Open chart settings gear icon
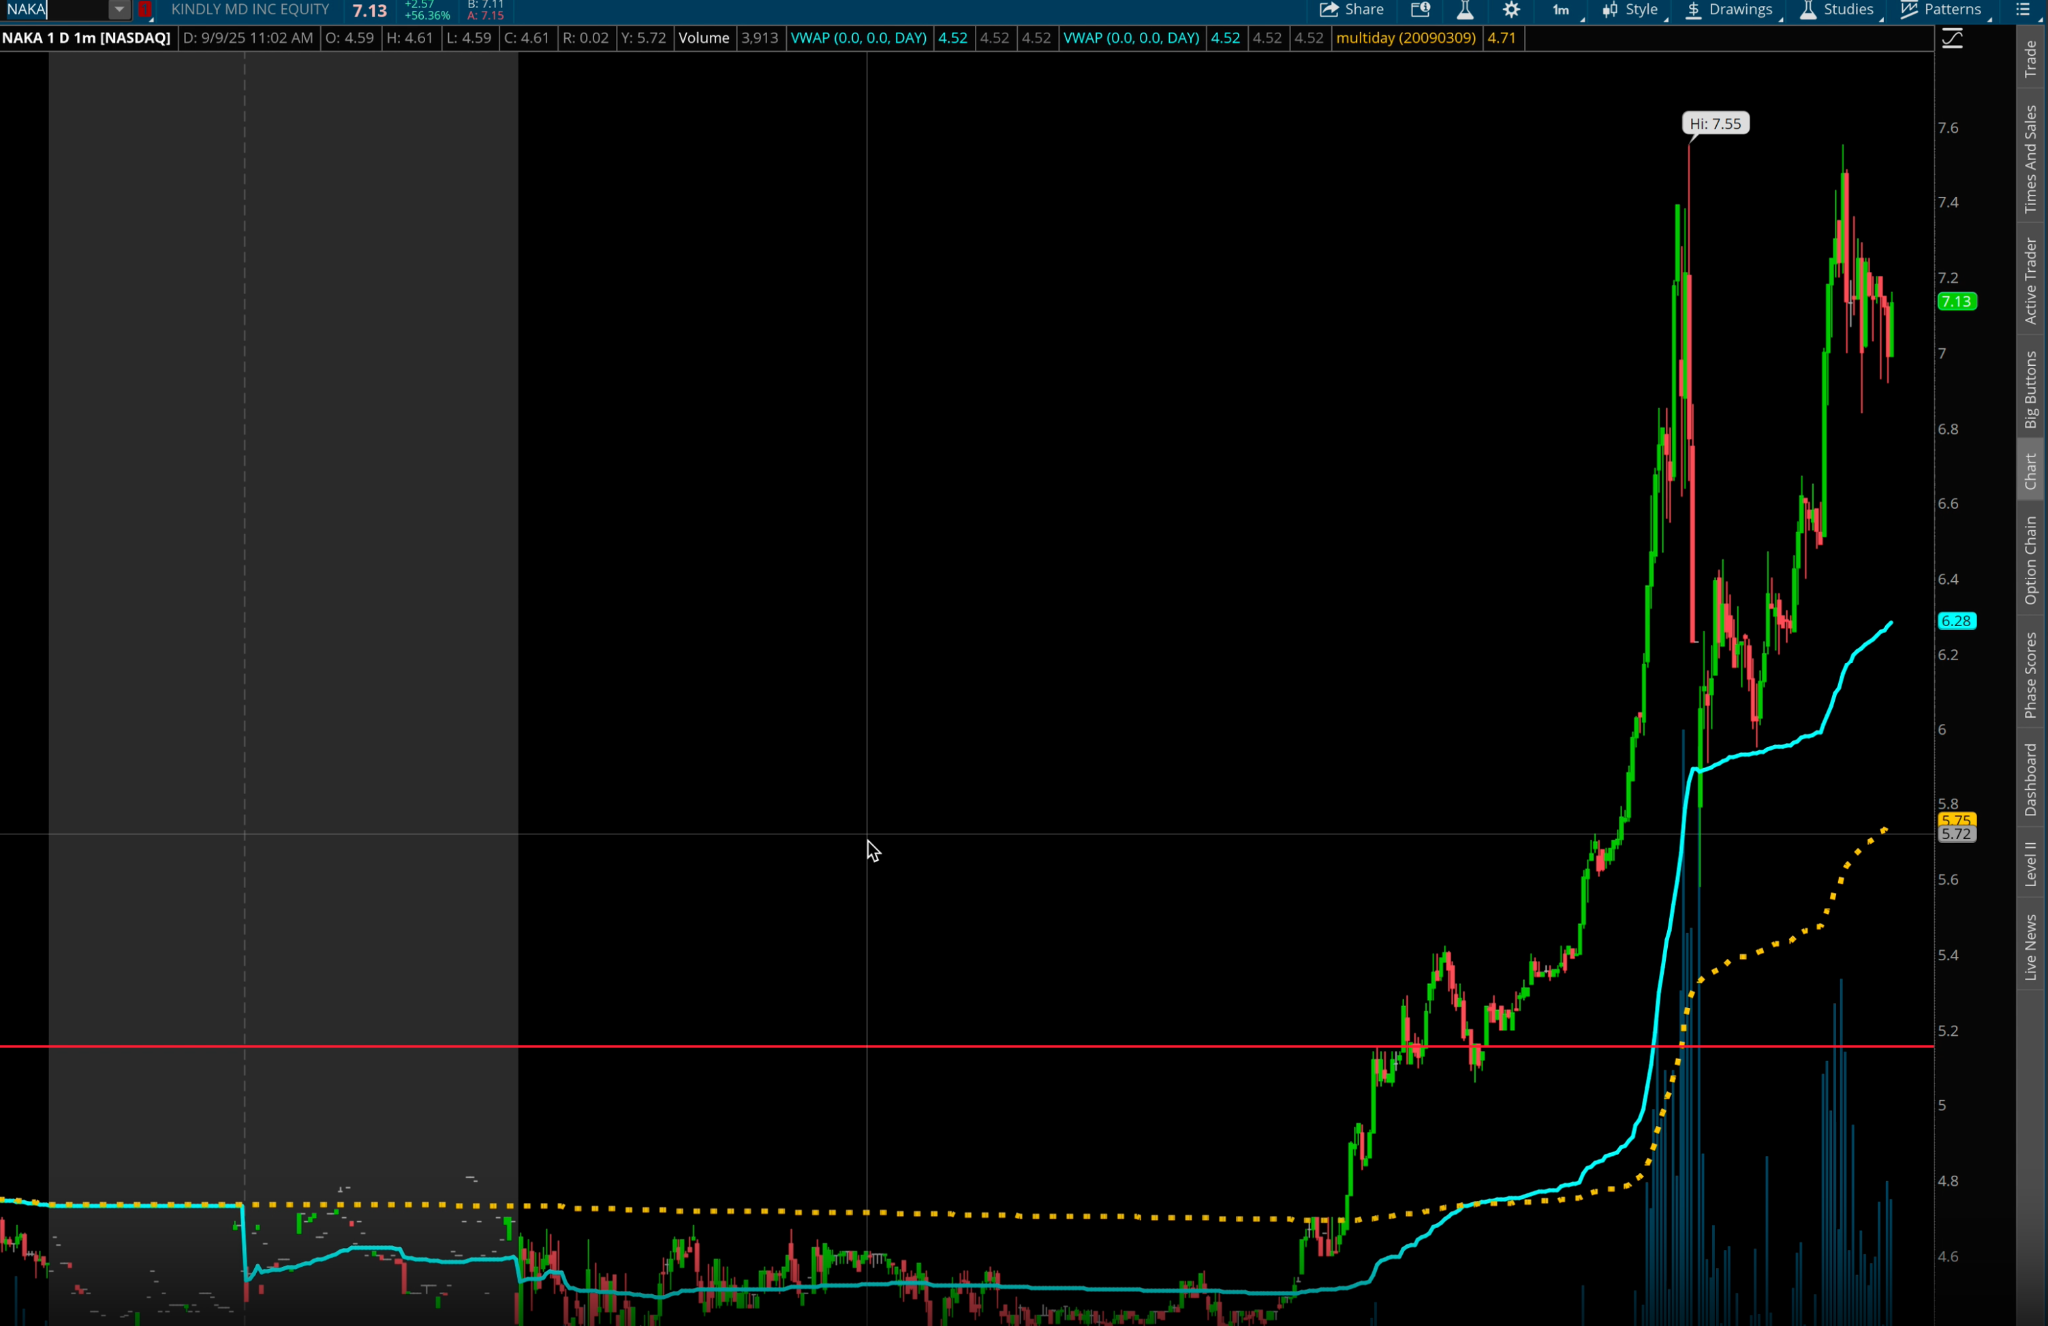This screenshot has height=1326, width=2048. pos(1511,10)
